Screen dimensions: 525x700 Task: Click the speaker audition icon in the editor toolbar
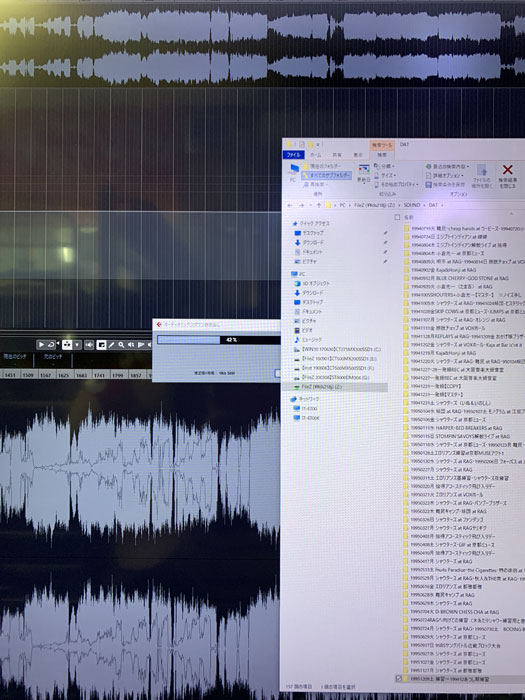pyautogui.click(x=89, y=345)
